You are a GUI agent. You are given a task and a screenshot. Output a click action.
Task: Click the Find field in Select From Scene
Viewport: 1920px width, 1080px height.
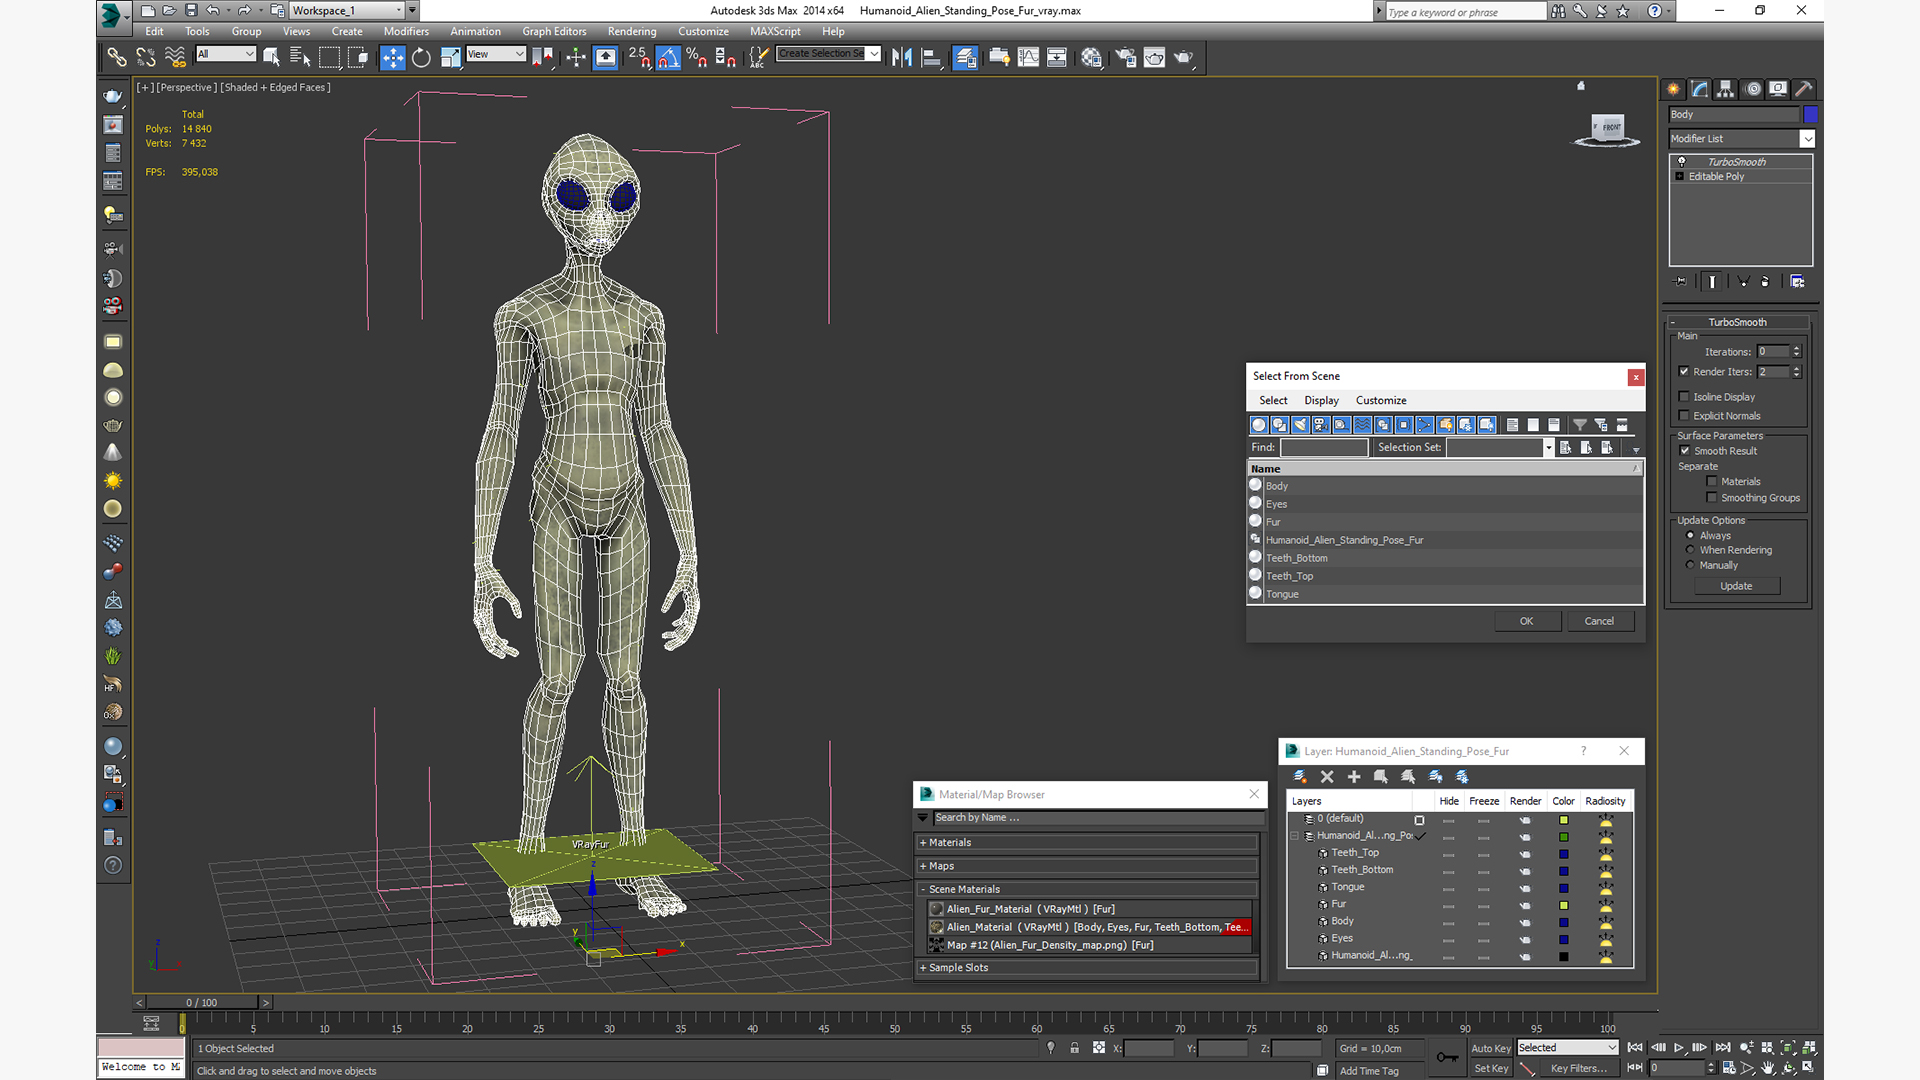pos(1324,447)
